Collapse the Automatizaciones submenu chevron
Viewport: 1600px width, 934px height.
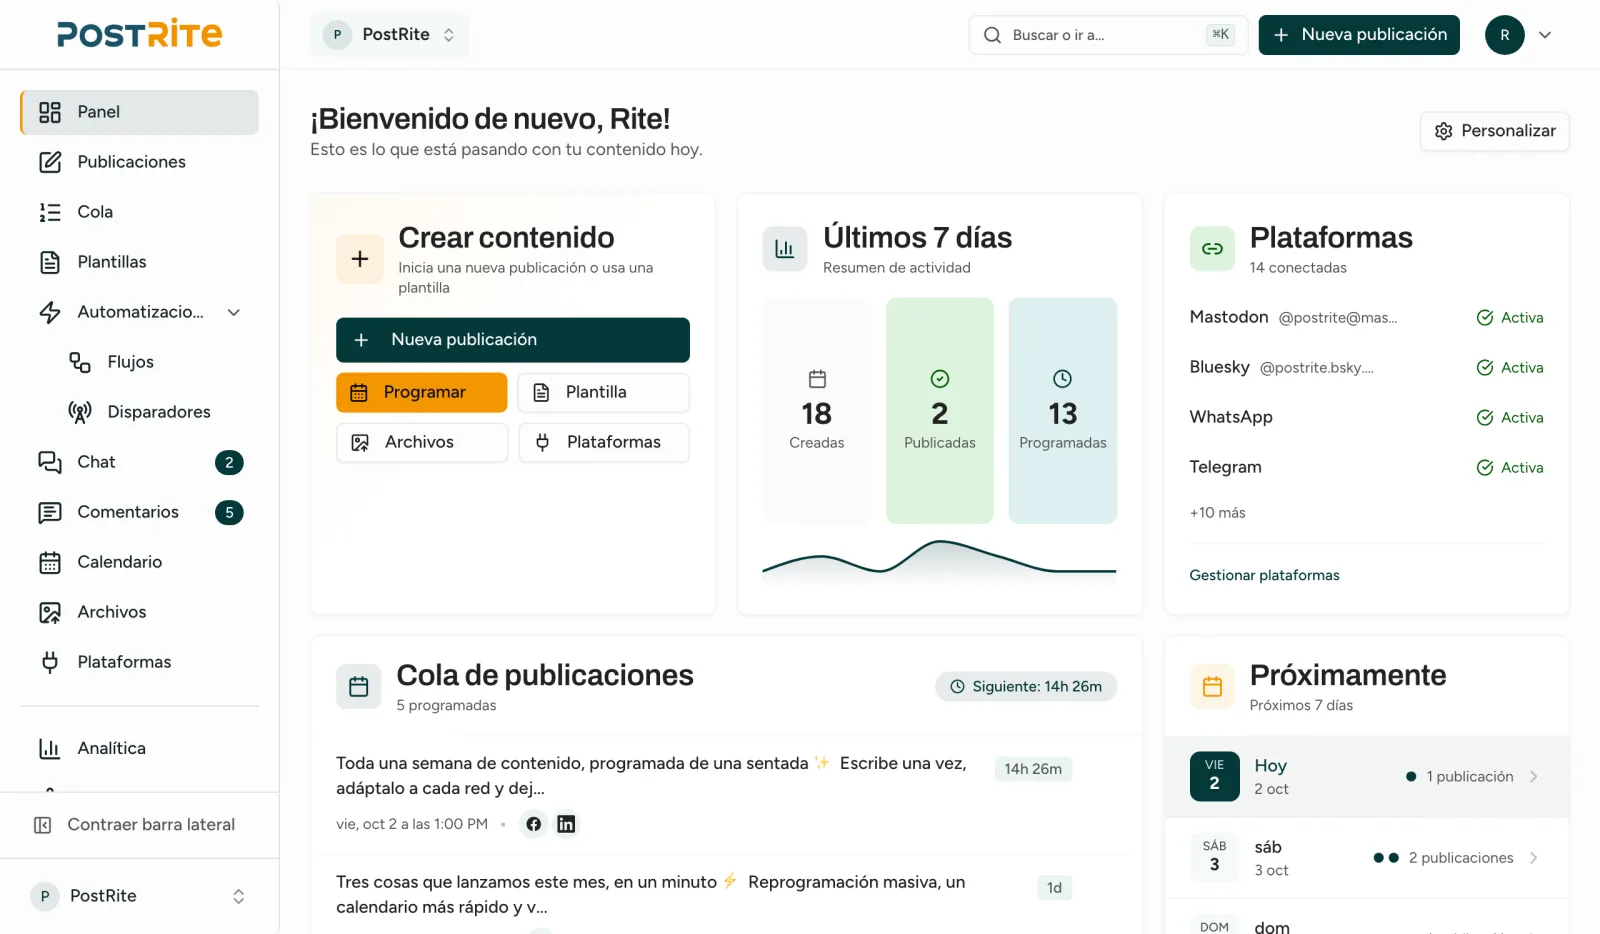[234, 312]
